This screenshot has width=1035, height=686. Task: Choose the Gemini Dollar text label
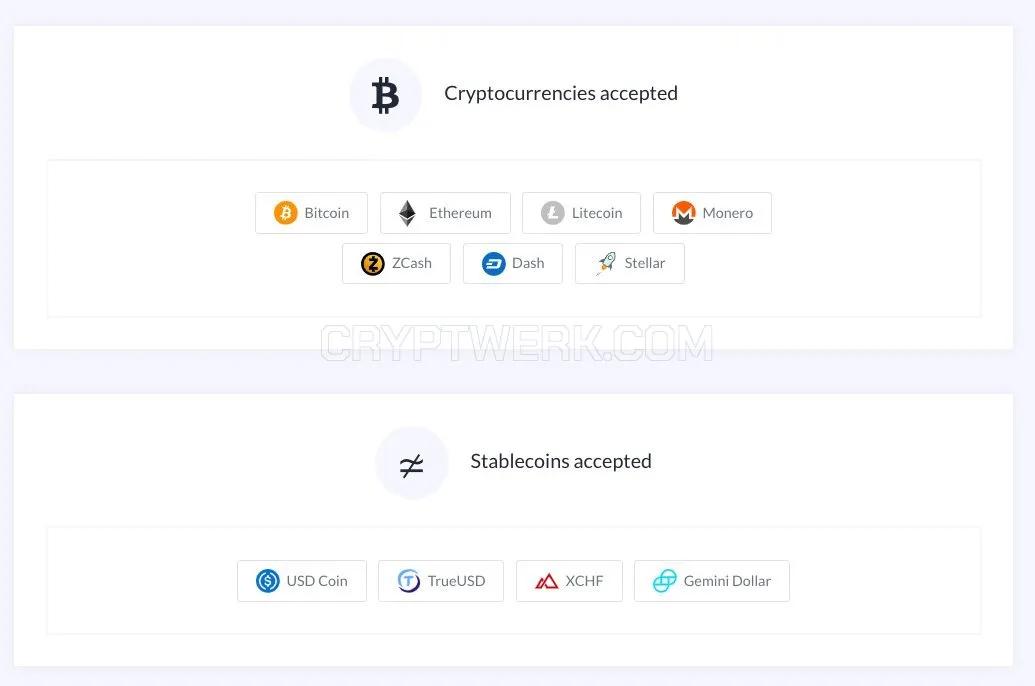point(727,581)
